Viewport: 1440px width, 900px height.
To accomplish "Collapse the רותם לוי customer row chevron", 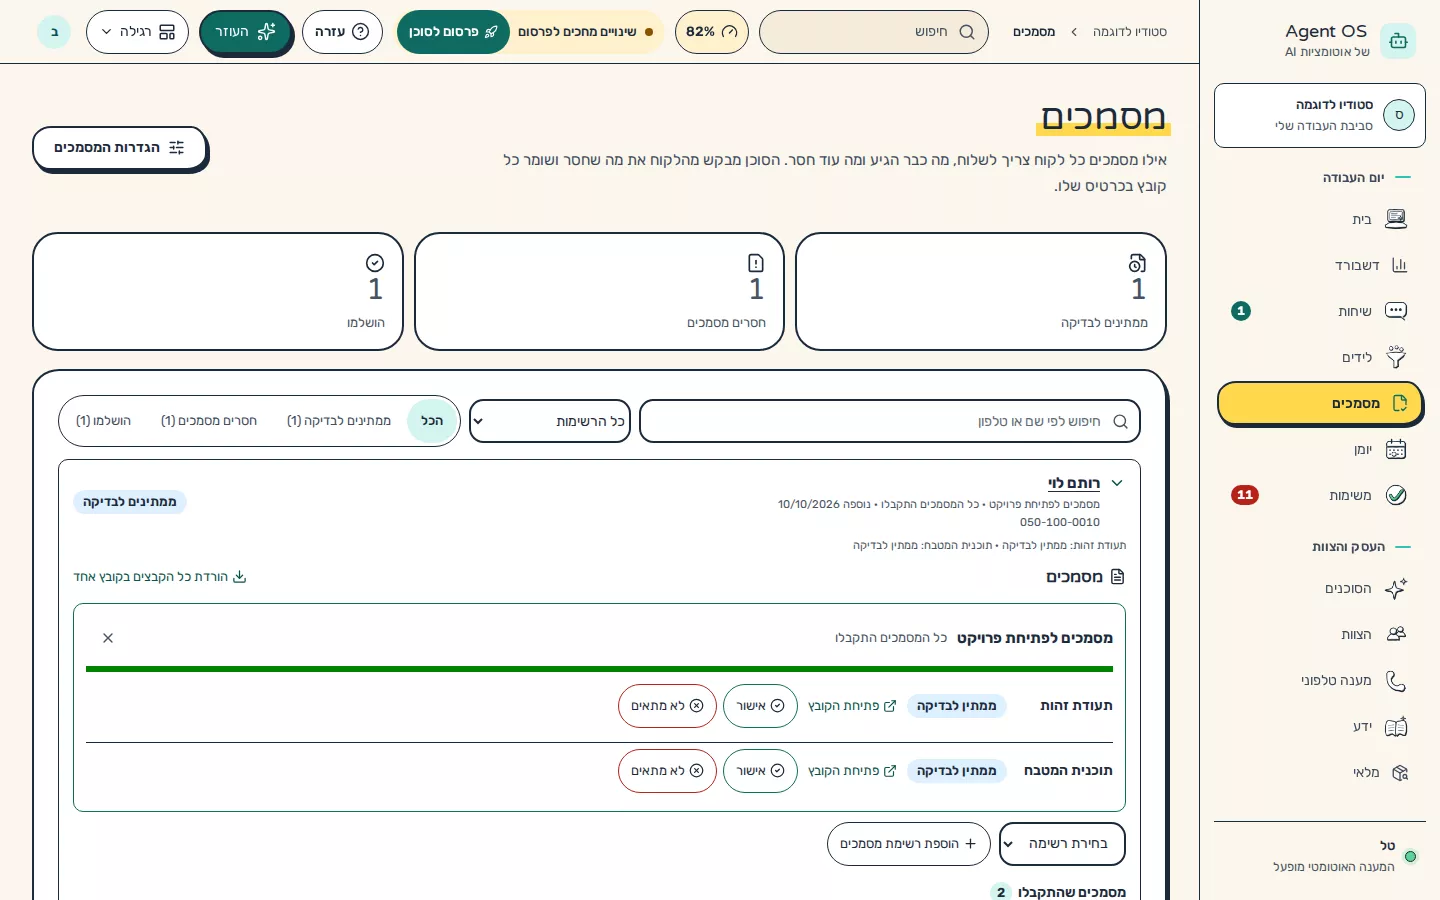I will tap(1117, 483).
